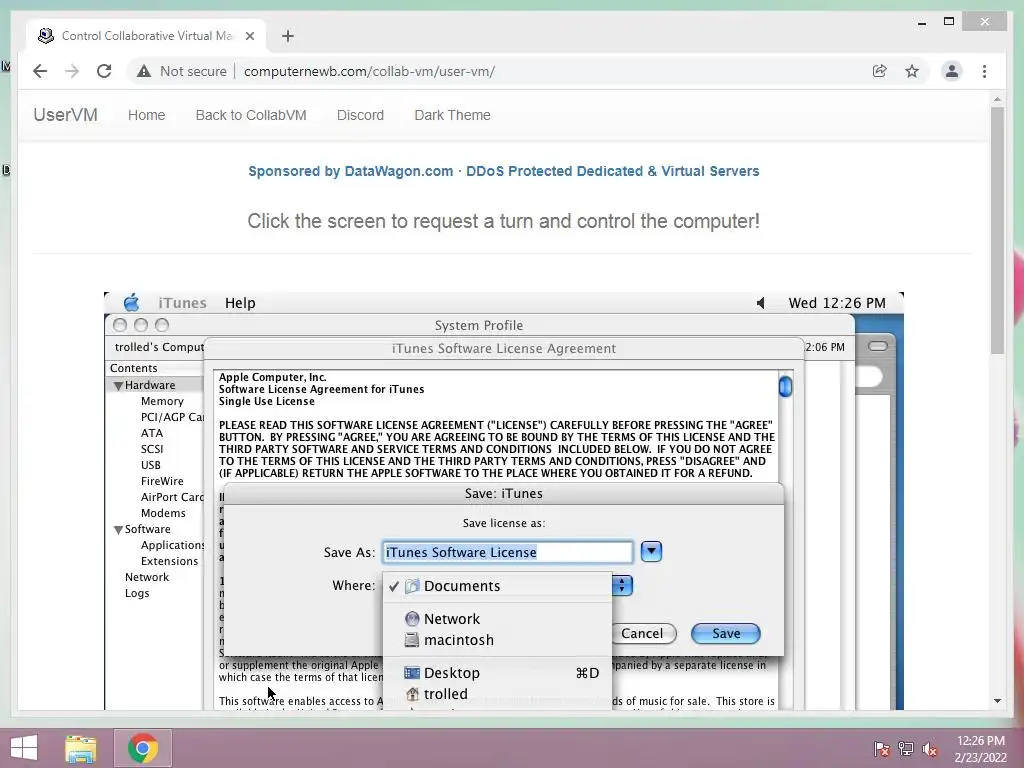Choose the trolled home folder
Screen dimensions: 1024x768
(x=498, y=694)
